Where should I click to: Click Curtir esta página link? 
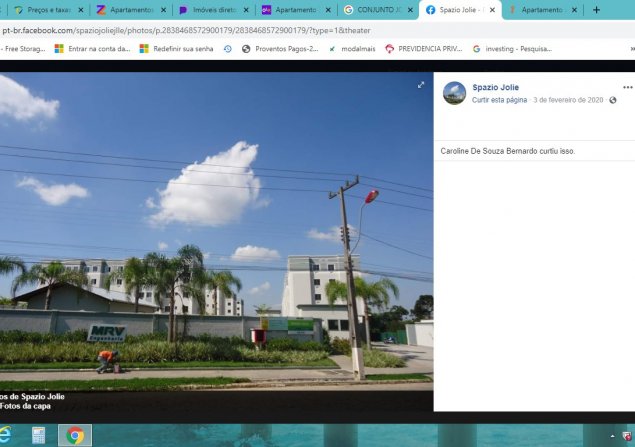pyautogui.click(x=499, y=100)
